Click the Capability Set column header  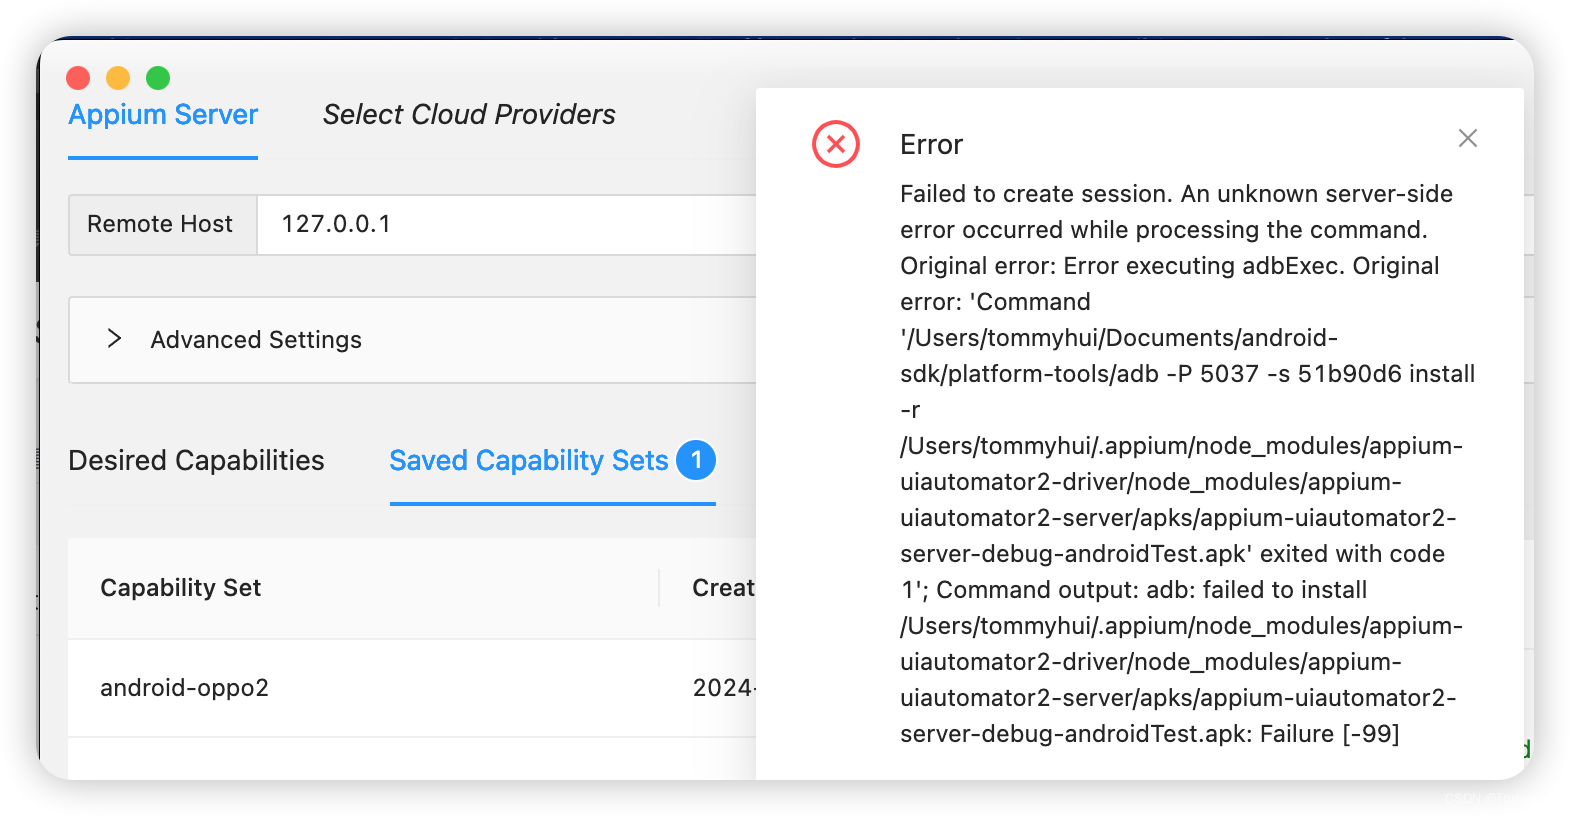(181, 588)
